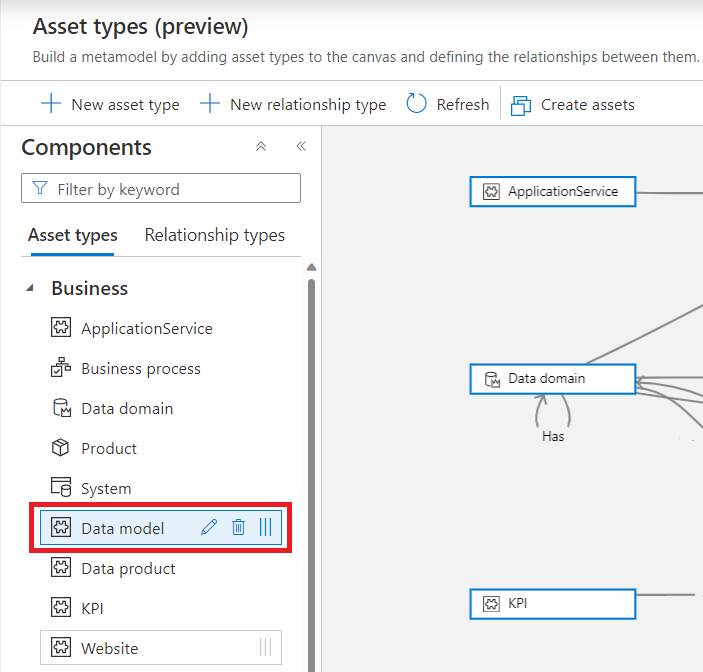703x672 pixels.
Task: Click the ApplicationService icon in components list
Action: pyautogui.click(x=61, y=328)
